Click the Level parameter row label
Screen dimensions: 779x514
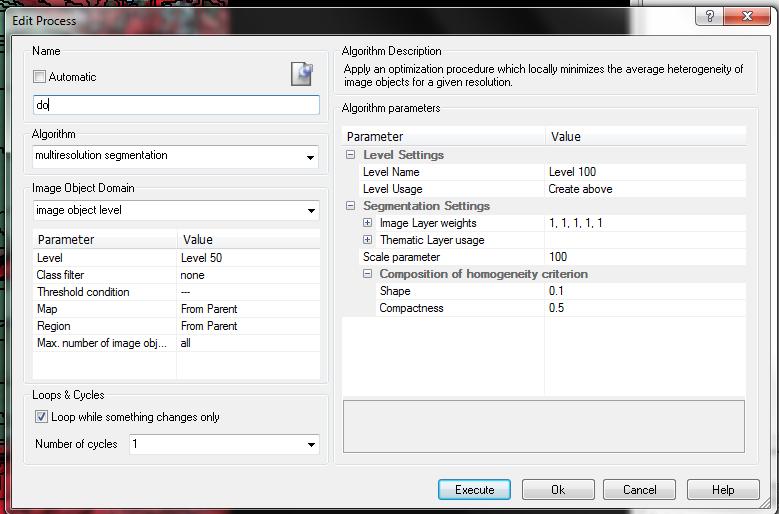(x=50, y=258)
